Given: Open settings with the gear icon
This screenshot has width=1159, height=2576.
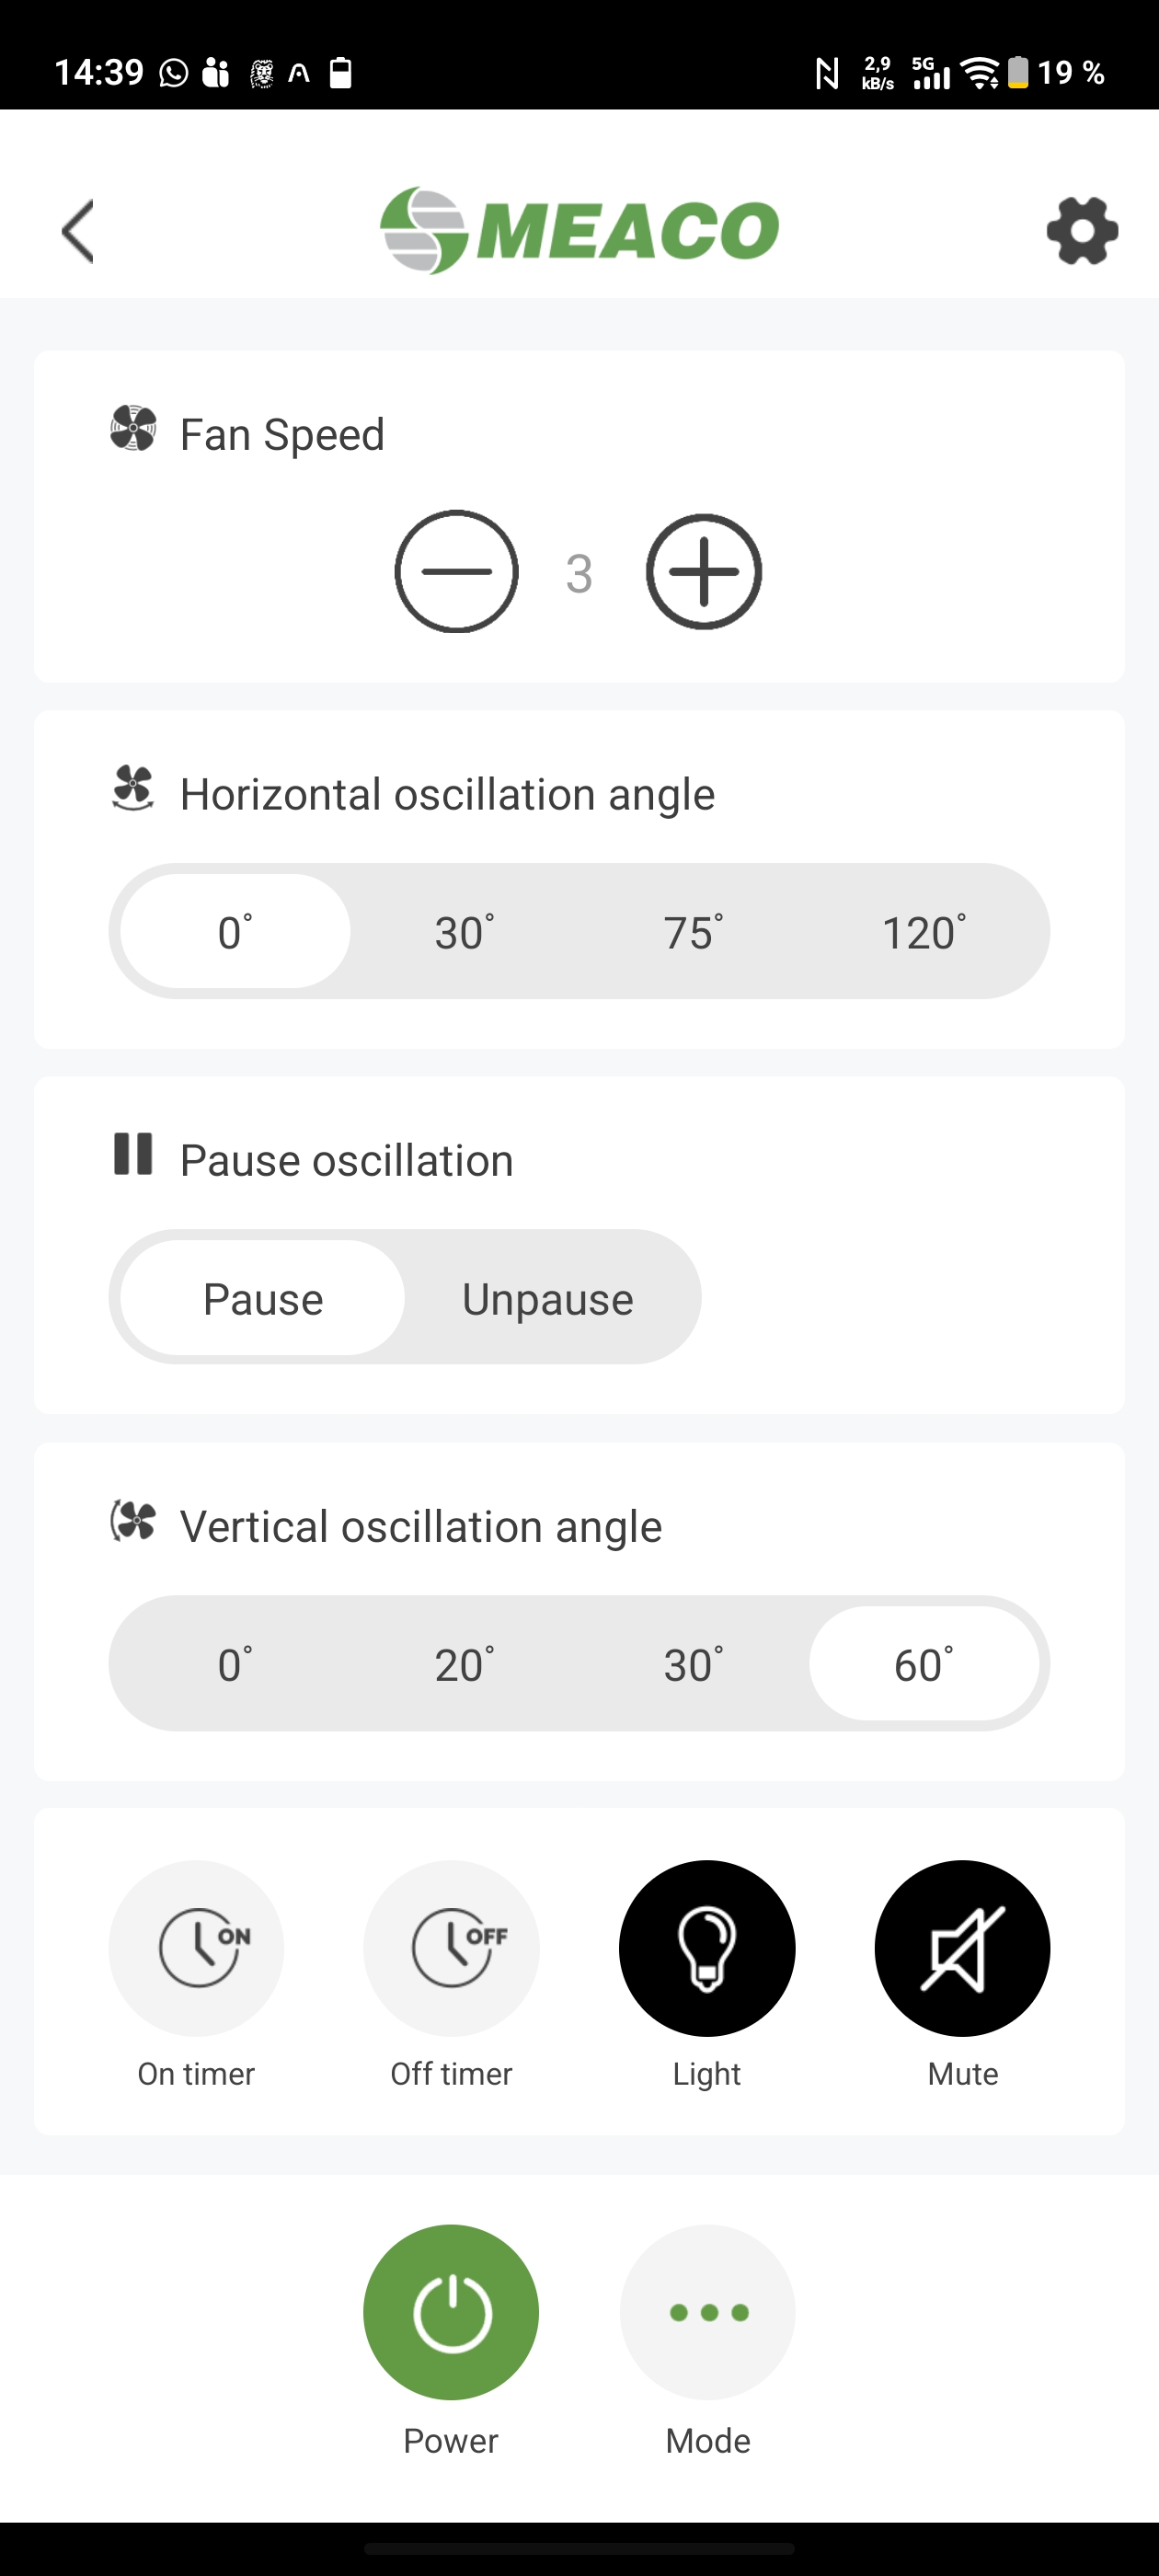Looking at the screenshot, I should pos(1082,231).
